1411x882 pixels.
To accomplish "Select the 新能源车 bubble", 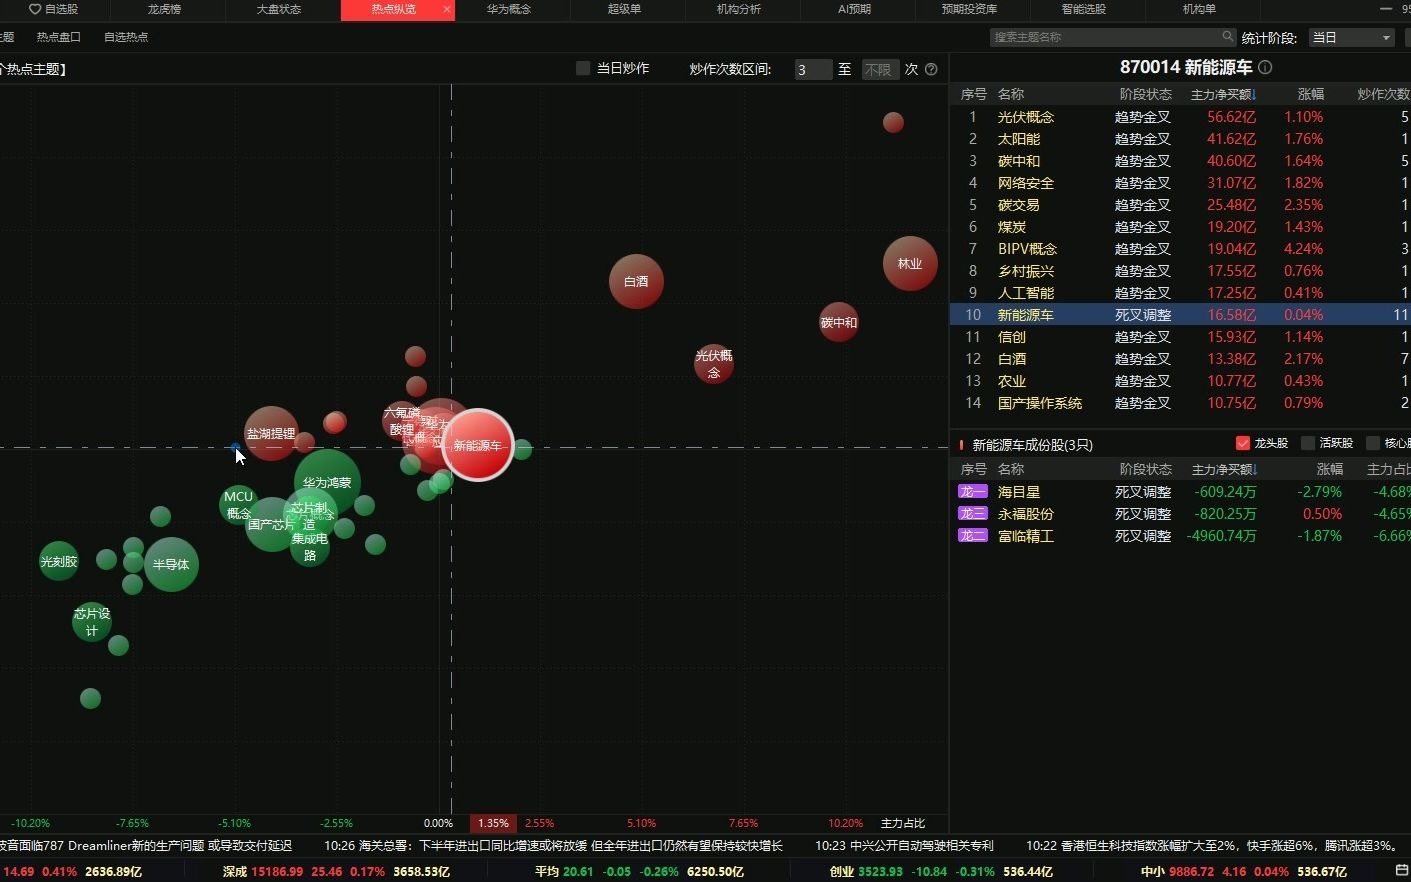I will (478, 445).
